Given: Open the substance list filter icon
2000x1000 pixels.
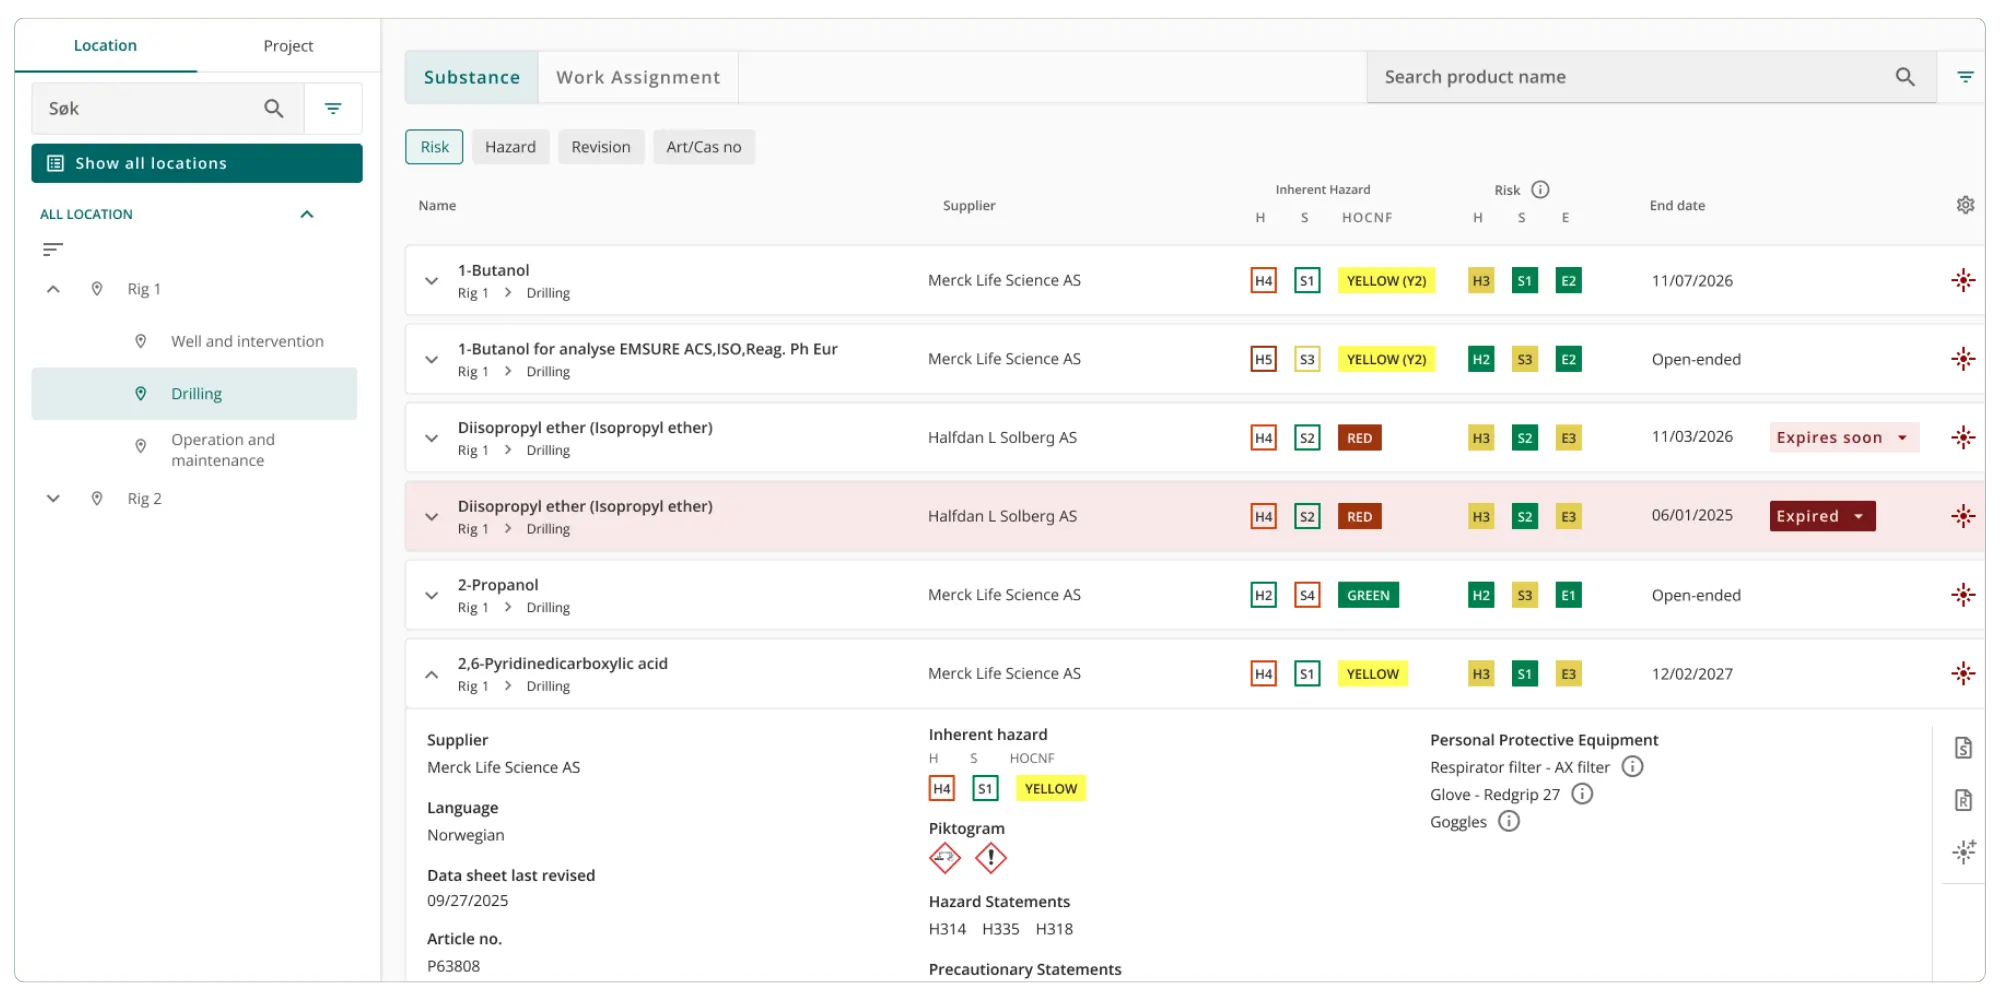Looking at the screenshot, I should pyautogui.click(x=1965, y=77).
